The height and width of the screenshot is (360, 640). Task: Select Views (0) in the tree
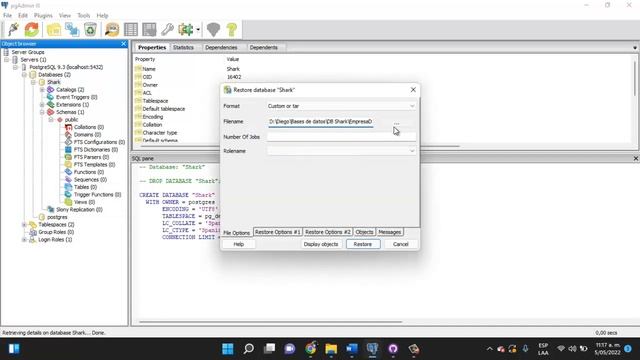[x=84, y=202]
